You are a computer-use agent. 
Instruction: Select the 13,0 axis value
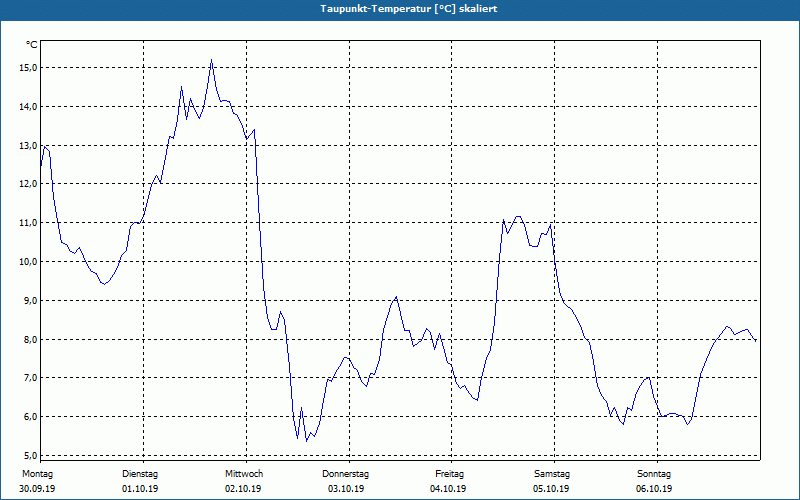(29, 145)
